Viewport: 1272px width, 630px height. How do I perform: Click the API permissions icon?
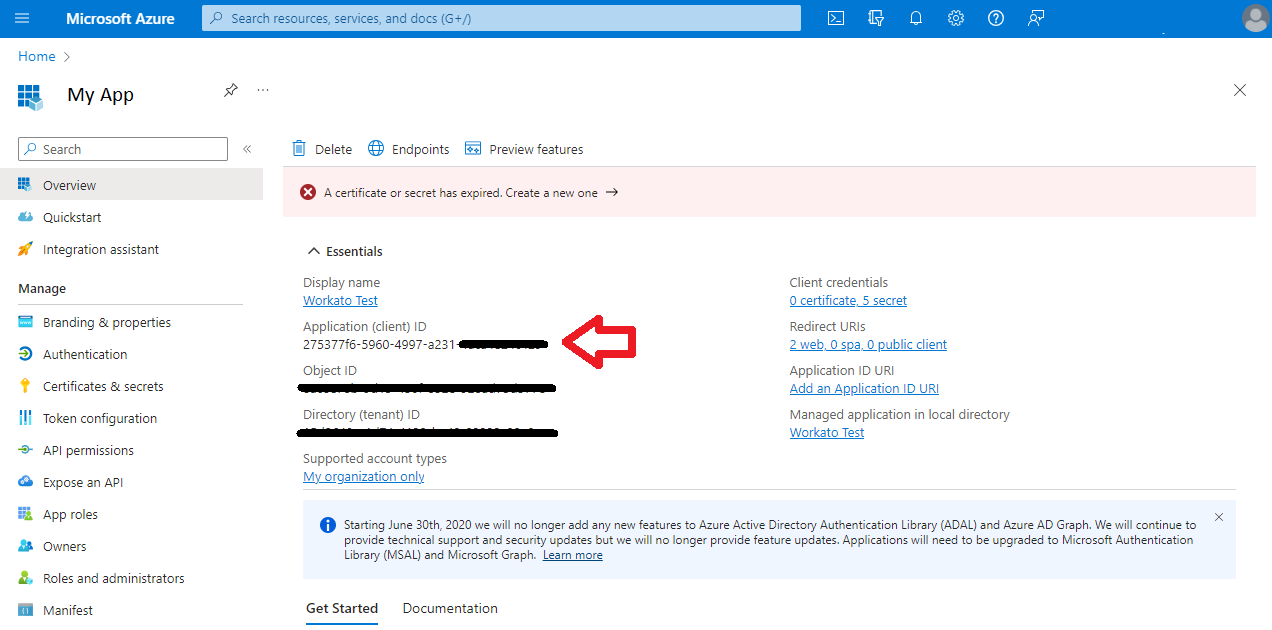point(26,450)
